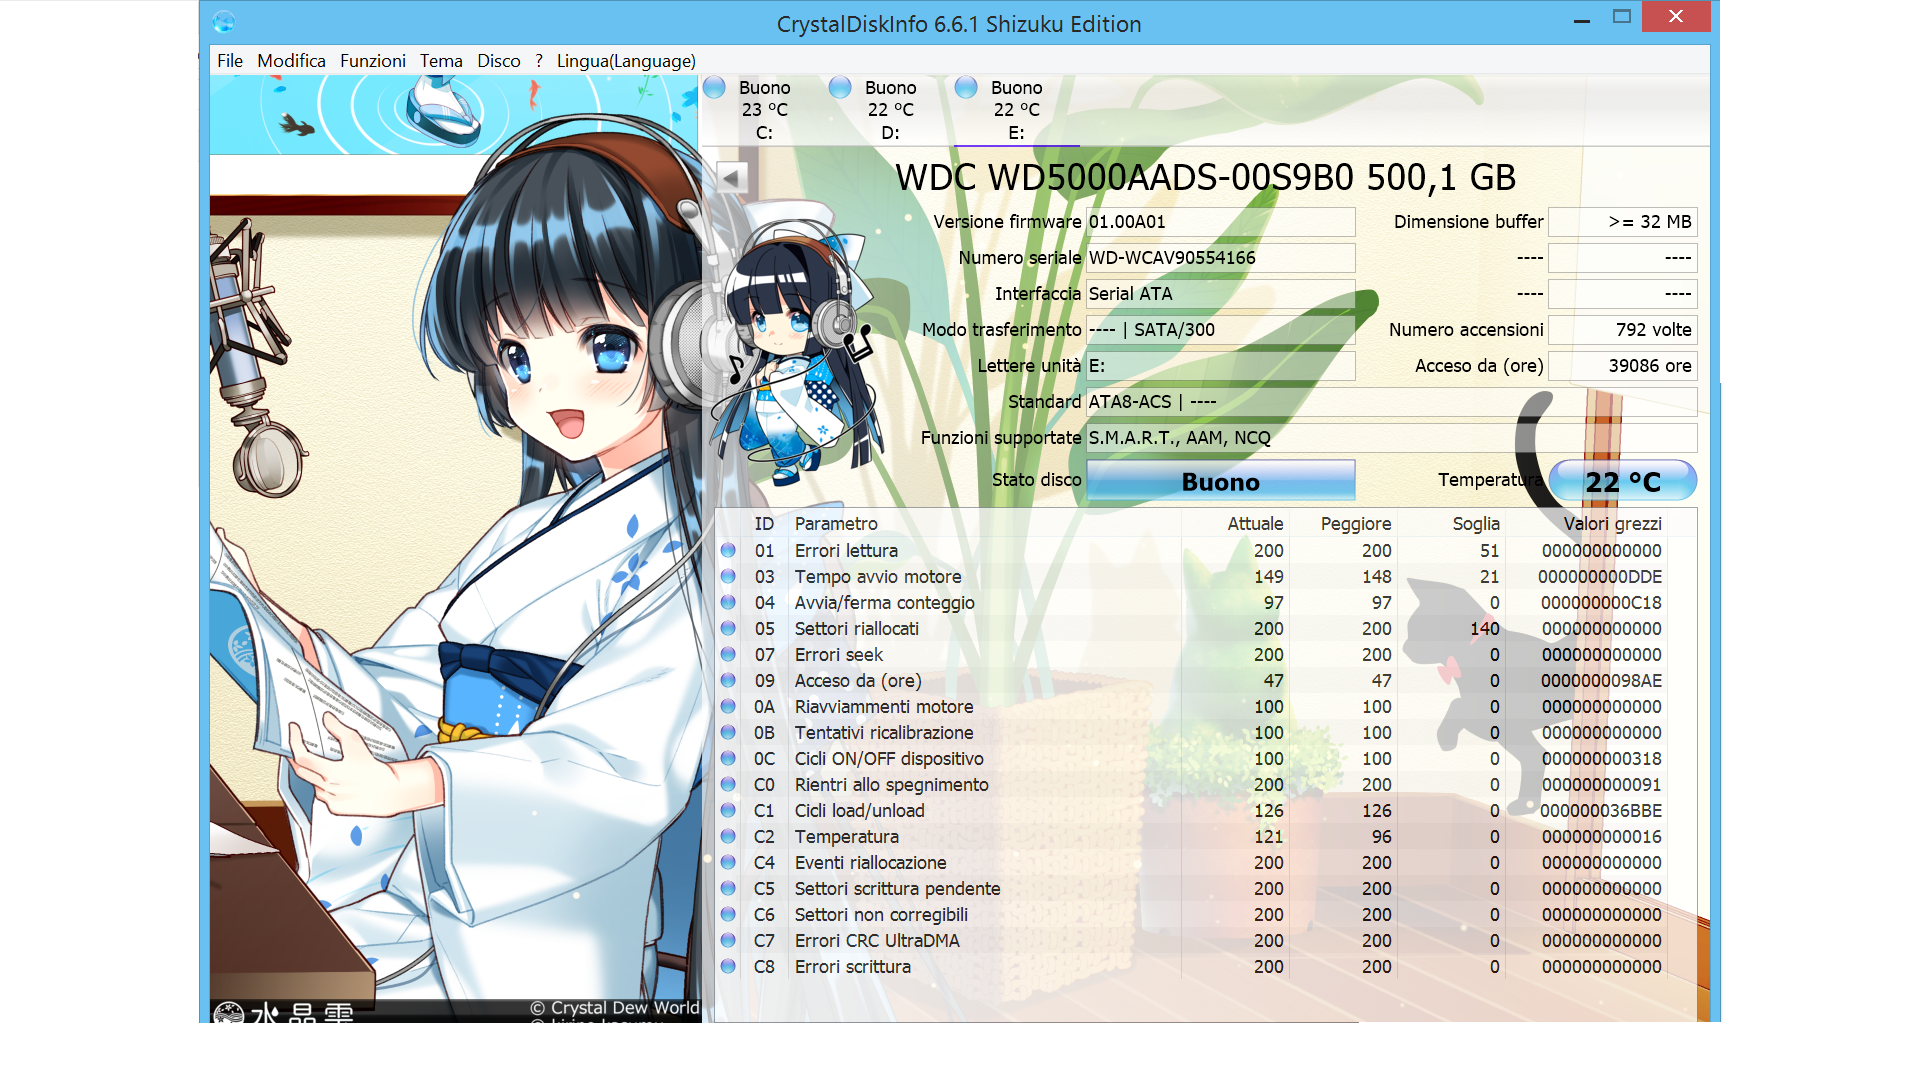The width and height of the screenshot is (1920, 1080).
Task: Click the Standard field ATA8-ACS
Action: [x=1392, y=402]
